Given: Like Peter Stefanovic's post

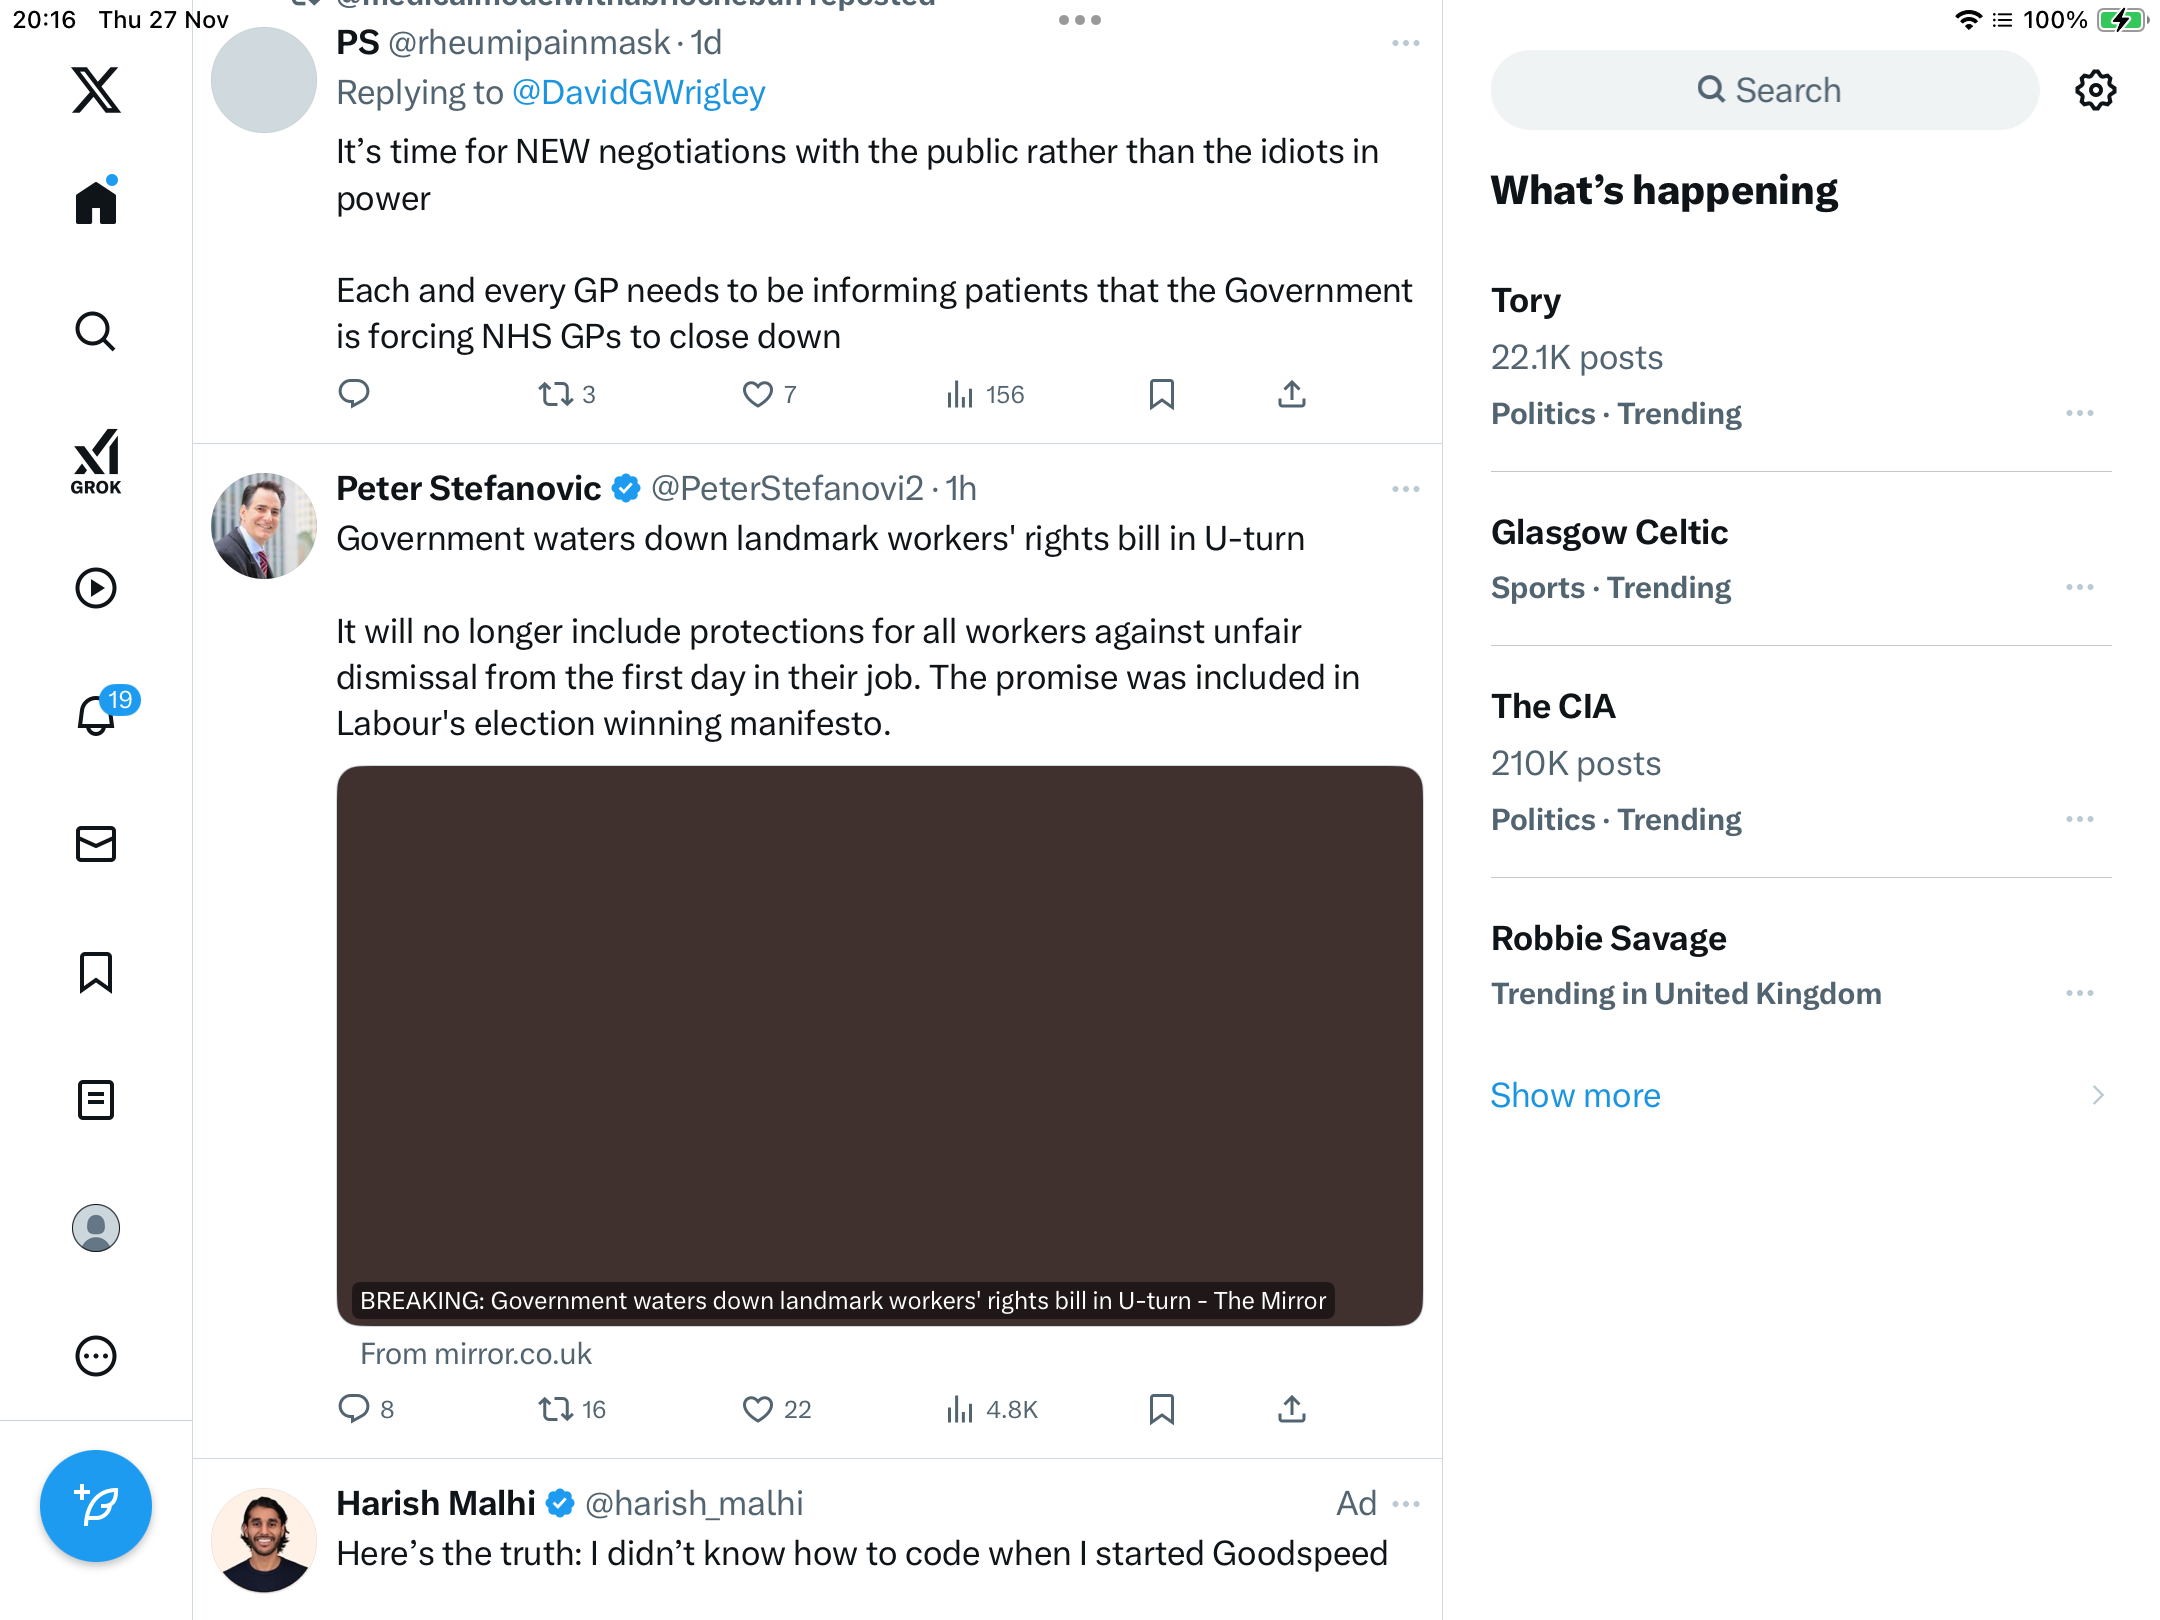Looking at the screenshot, I should [x=758, y=1409].
